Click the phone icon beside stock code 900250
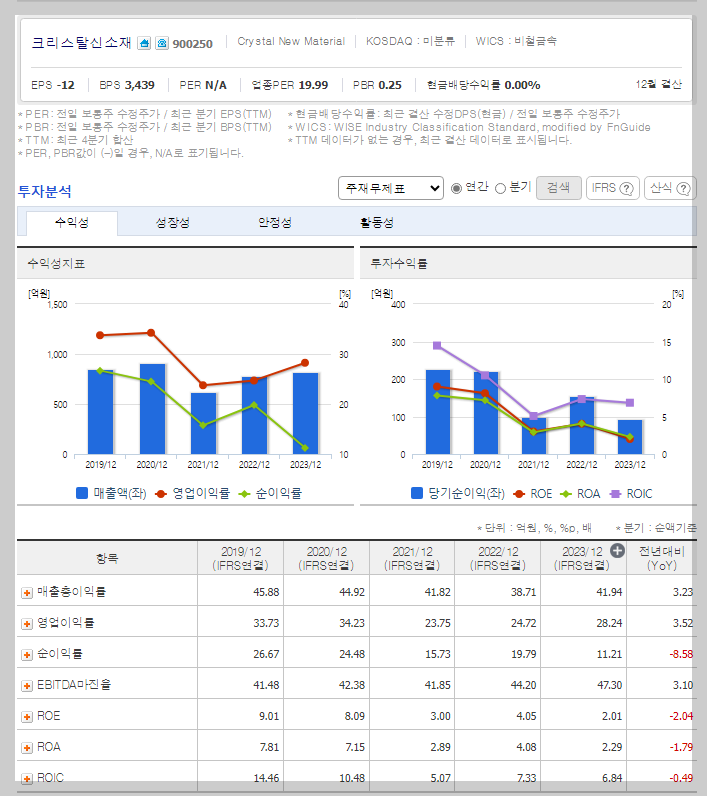 tap(162, 43)
